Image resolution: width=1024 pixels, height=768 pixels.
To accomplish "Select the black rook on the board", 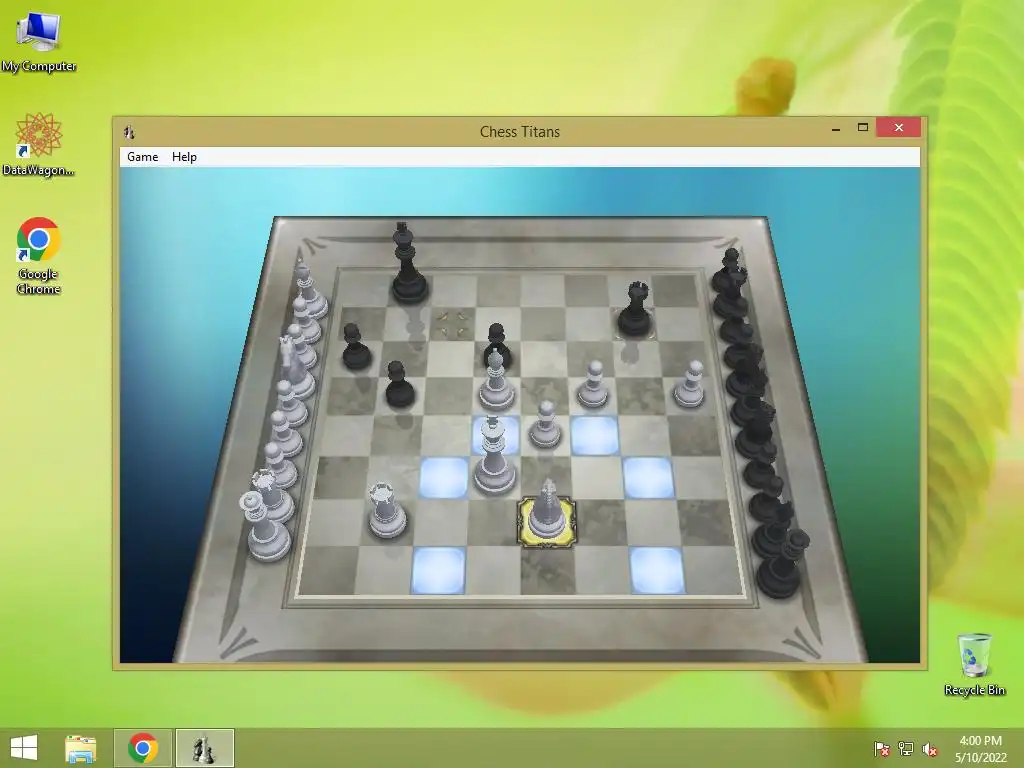I will click(635, 310).
